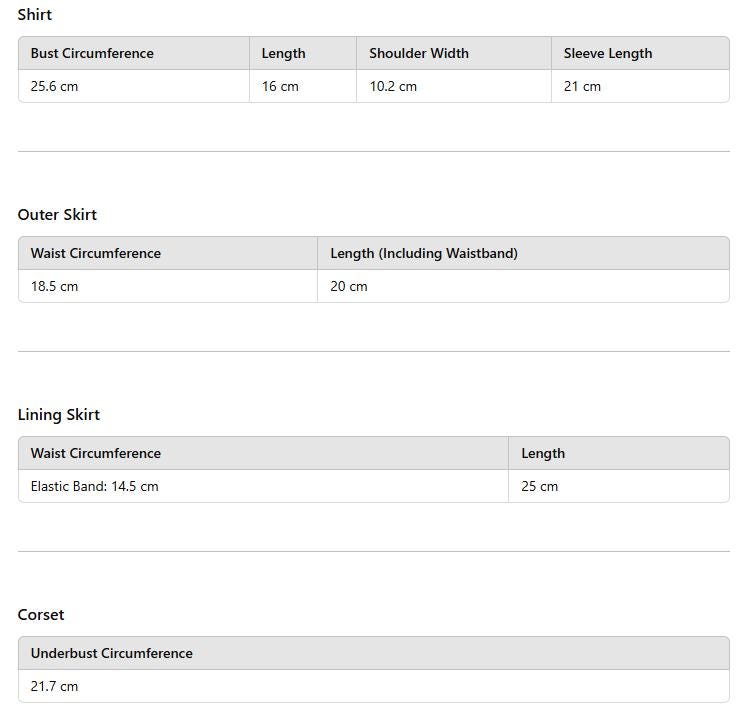Click the Underbust Circumference header

pyautogui.click(x=111, y=654)
